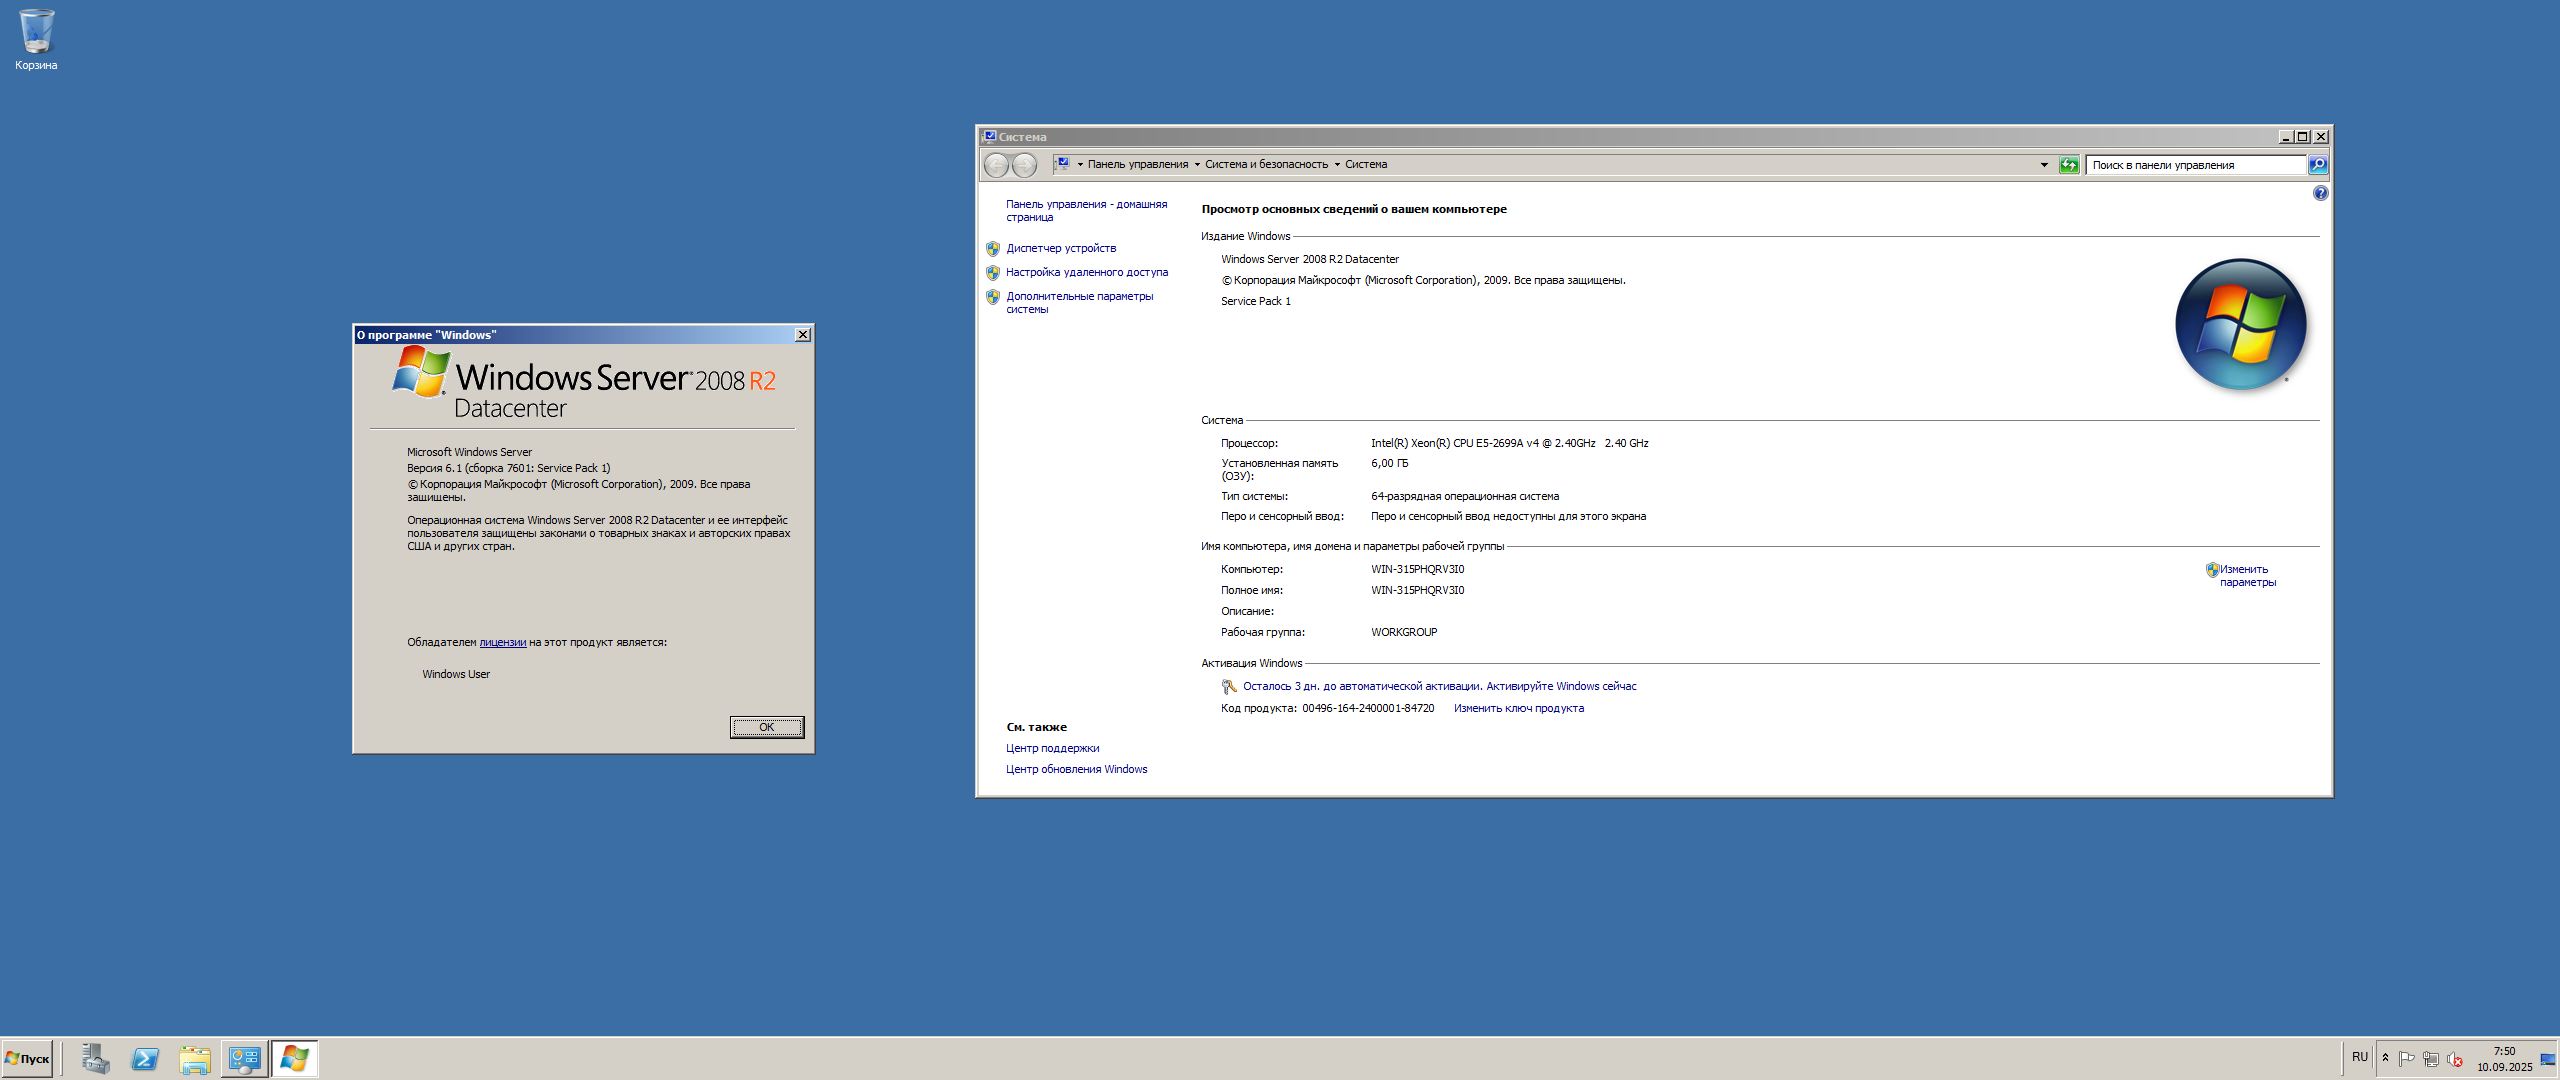This screenshot has height=1080, width=2560.
Task: Click Forward arrow in the Система window
Action: pyautogui.click(x=1025, y=165)
